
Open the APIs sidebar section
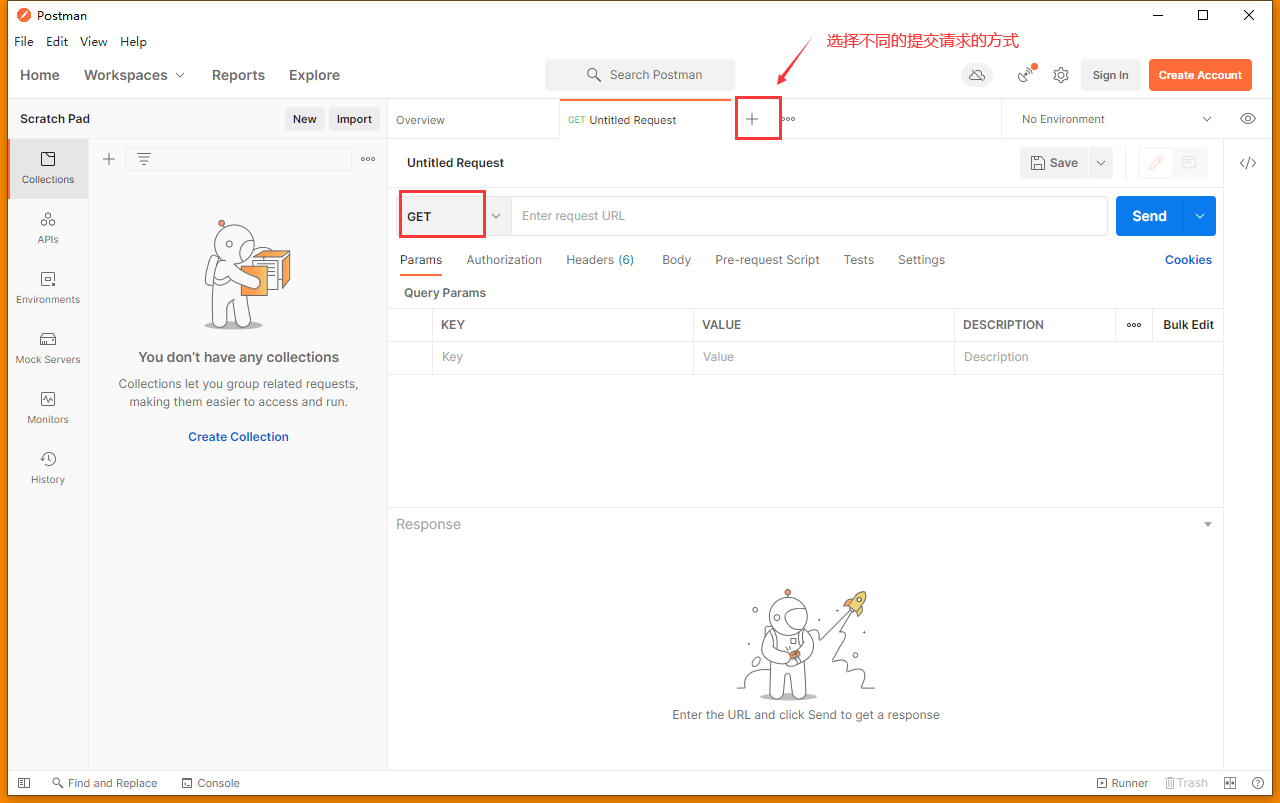pos(48,228)
